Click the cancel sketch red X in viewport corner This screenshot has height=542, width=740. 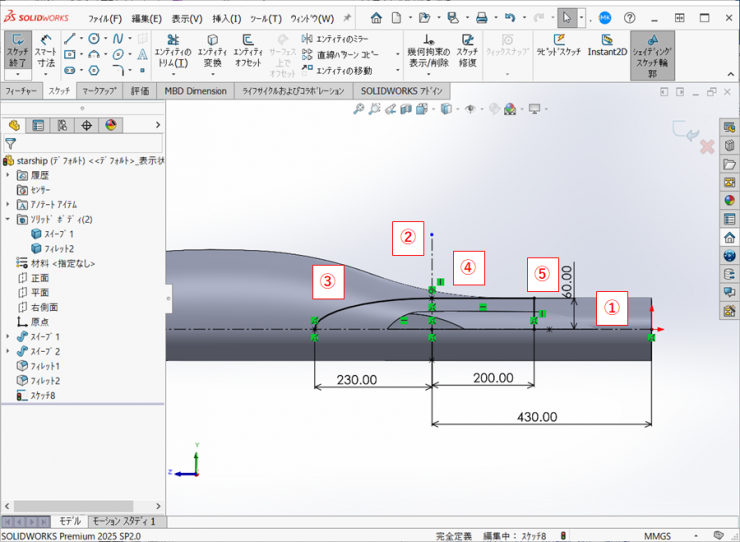707,147
